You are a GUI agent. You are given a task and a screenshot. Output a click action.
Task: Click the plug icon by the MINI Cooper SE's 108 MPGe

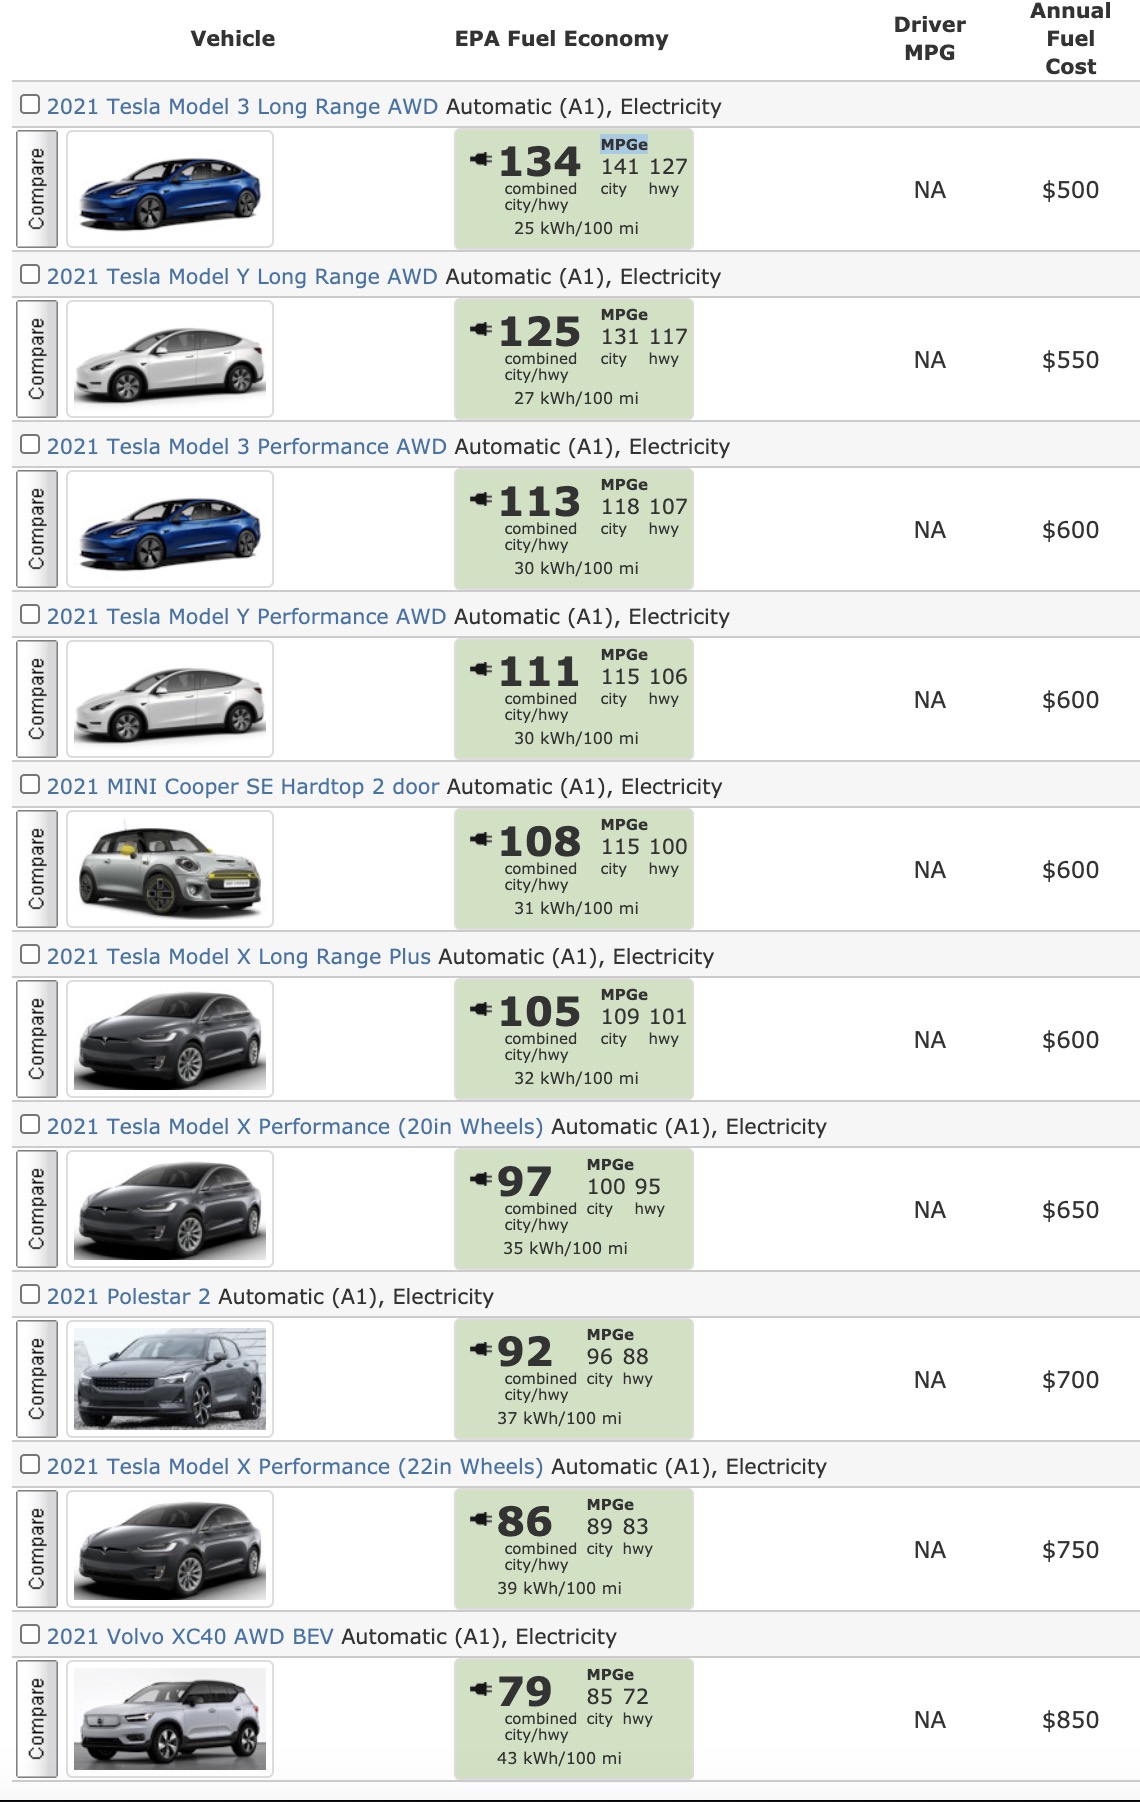point(481,837)
